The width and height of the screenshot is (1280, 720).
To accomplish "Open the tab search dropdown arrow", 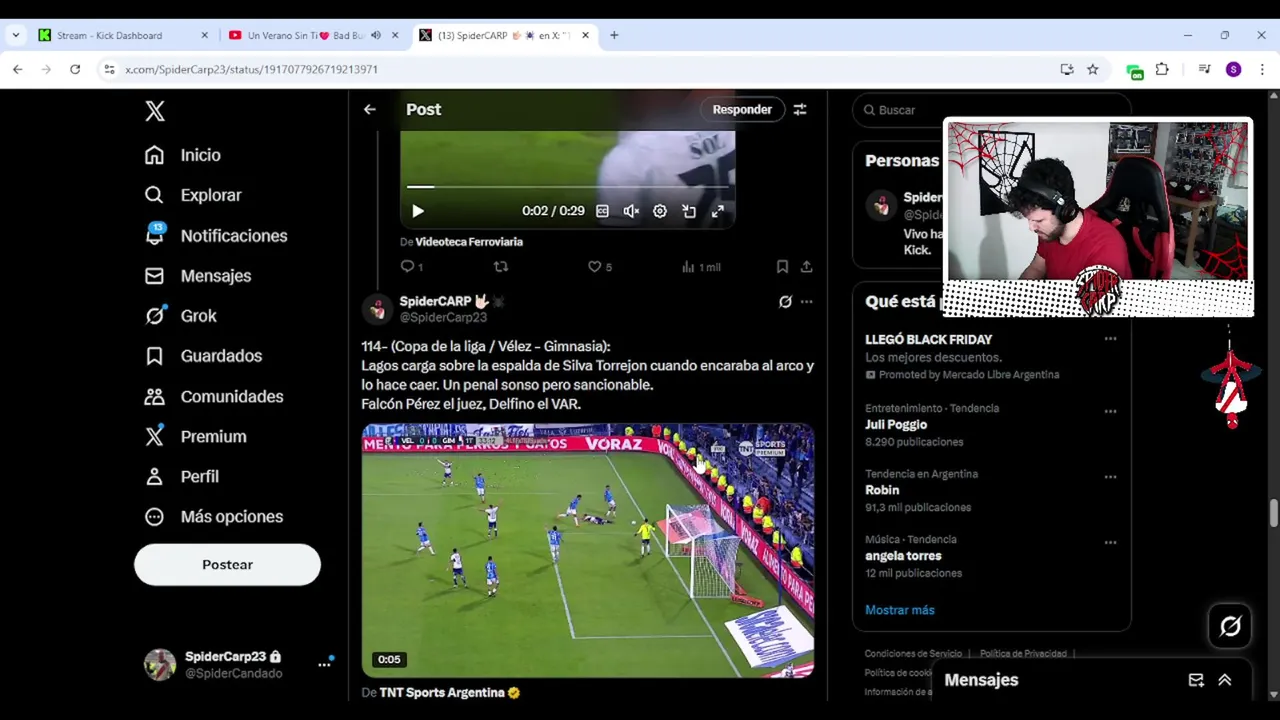I will pos(16,35).
